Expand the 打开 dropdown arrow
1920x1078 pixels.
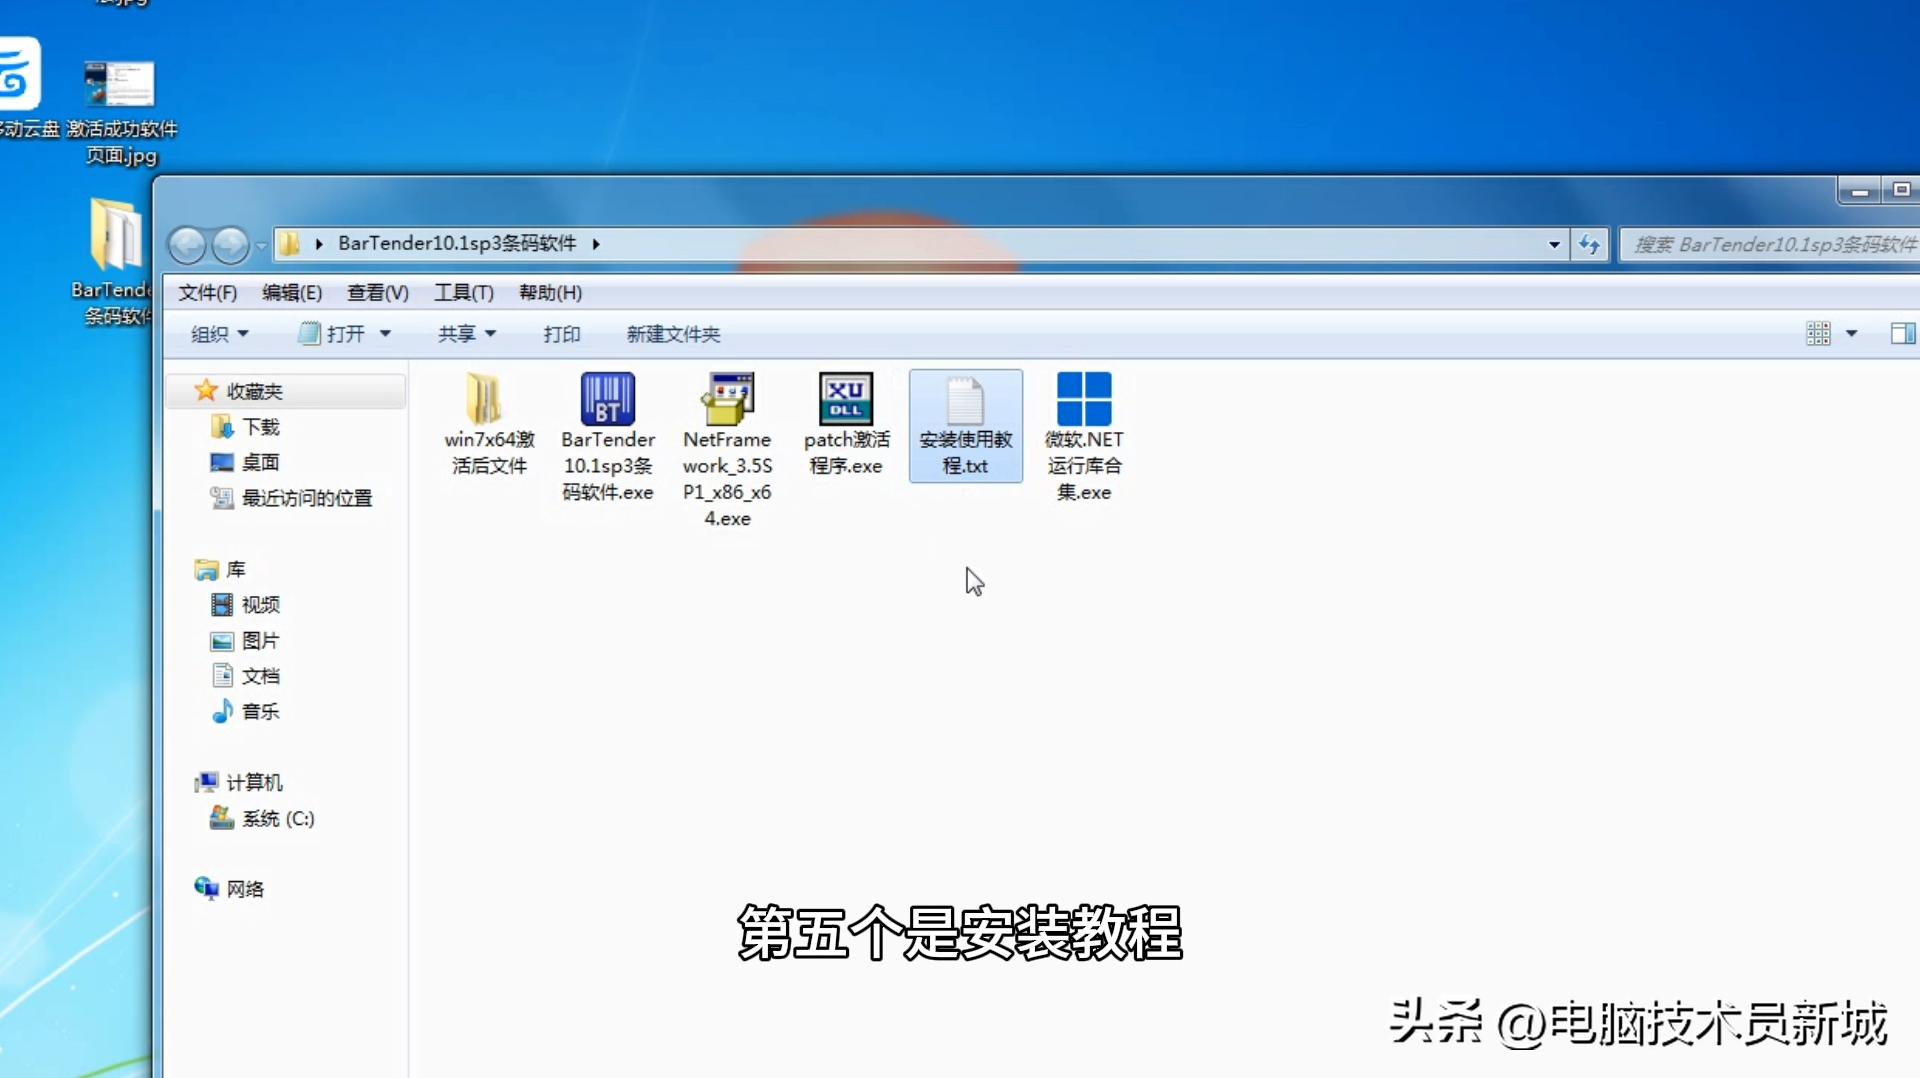click(x=385, y=334)
